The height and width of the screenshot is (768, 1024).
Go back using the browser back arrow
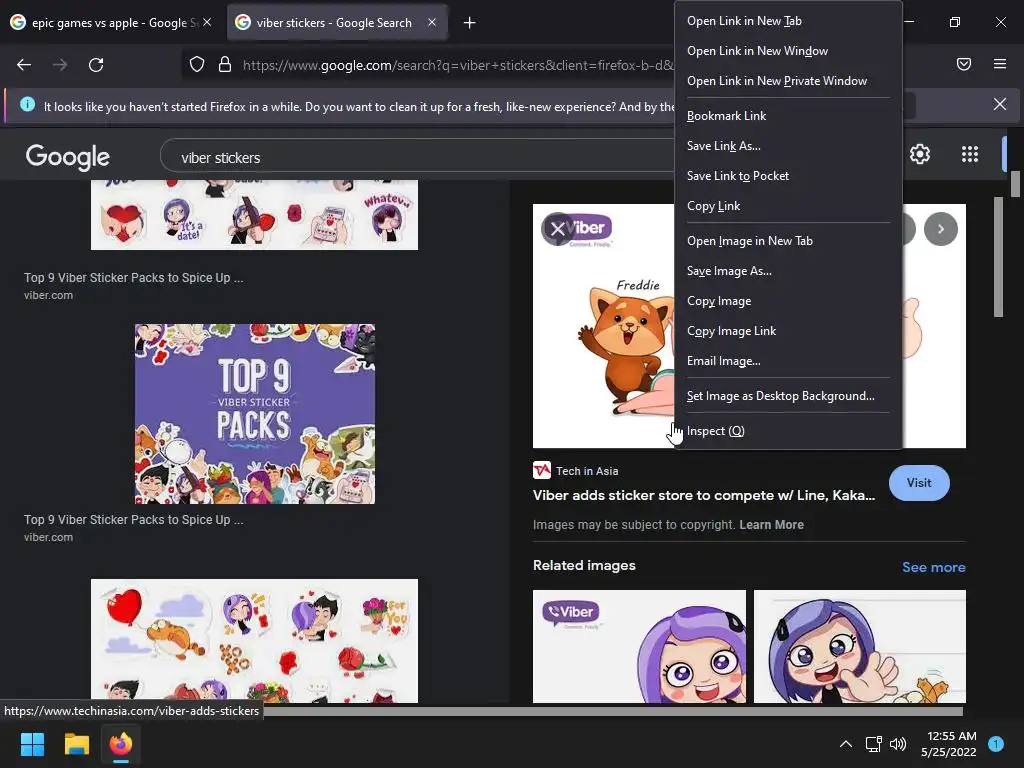24,65
